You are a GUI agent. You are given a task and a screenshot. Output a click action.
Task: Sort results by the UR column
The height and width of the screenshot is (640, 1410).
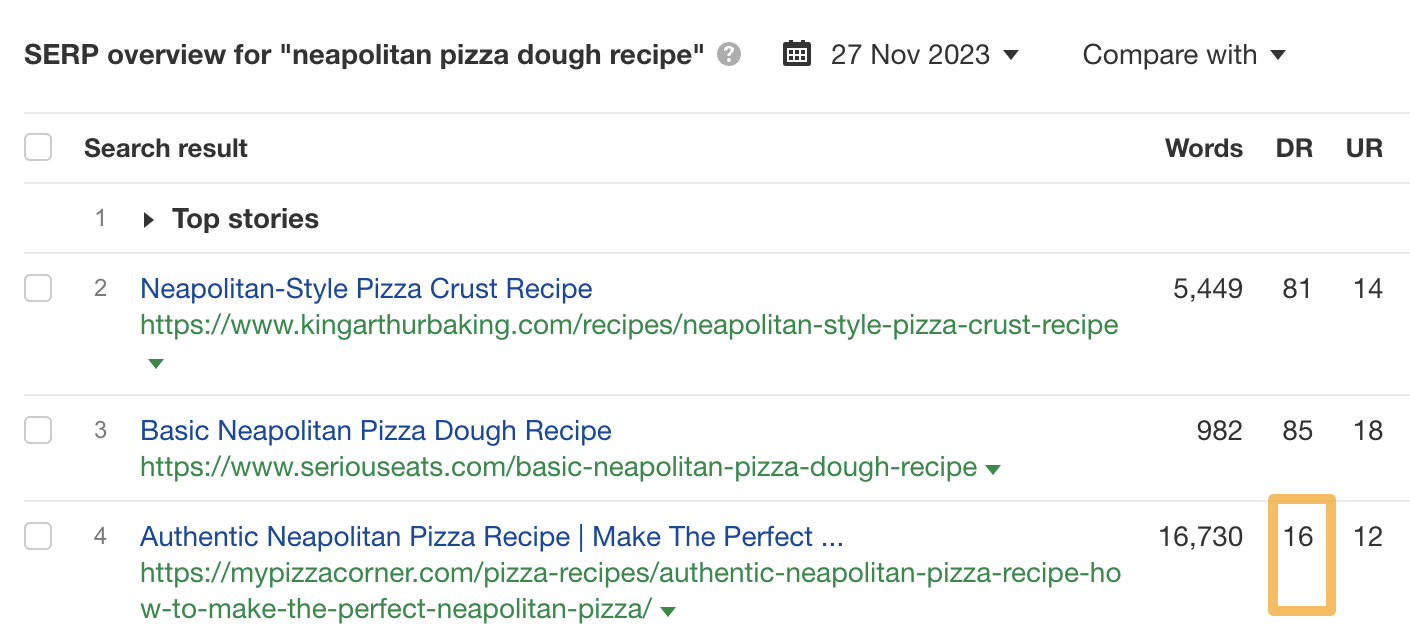point(1364,147)
